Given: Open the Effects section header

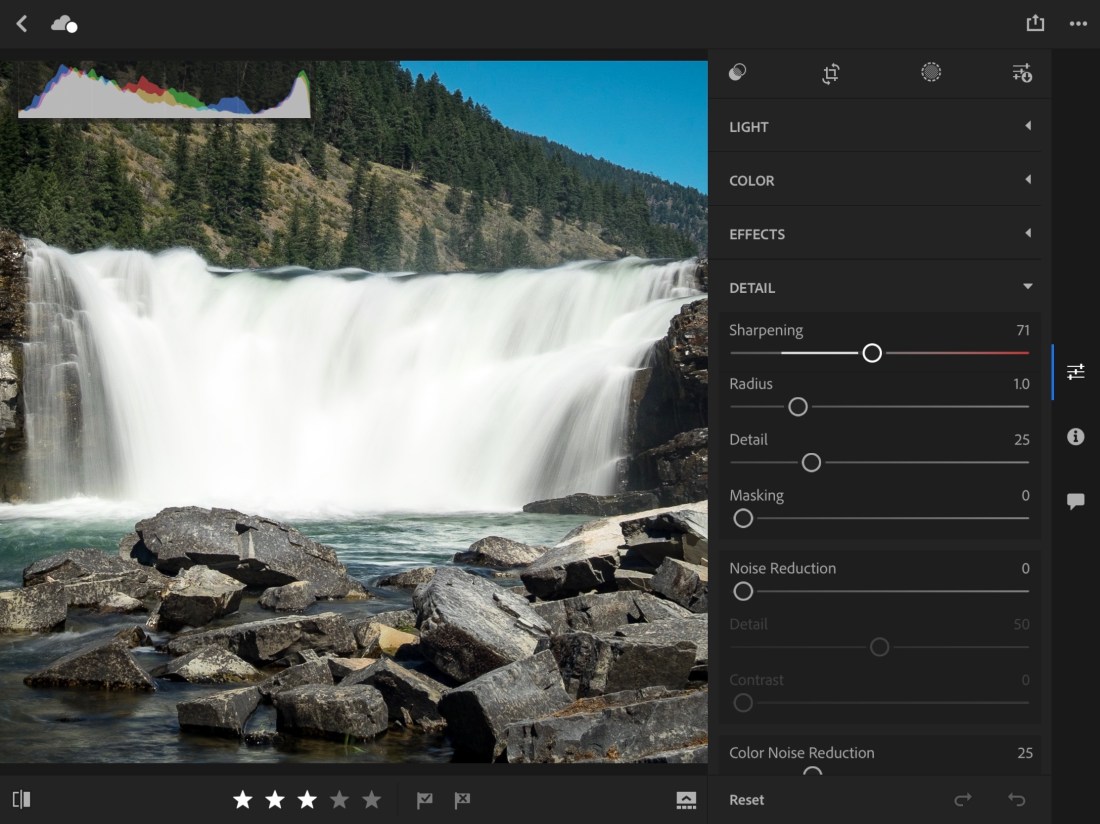Looking at the screenshot, I should 879,234.
